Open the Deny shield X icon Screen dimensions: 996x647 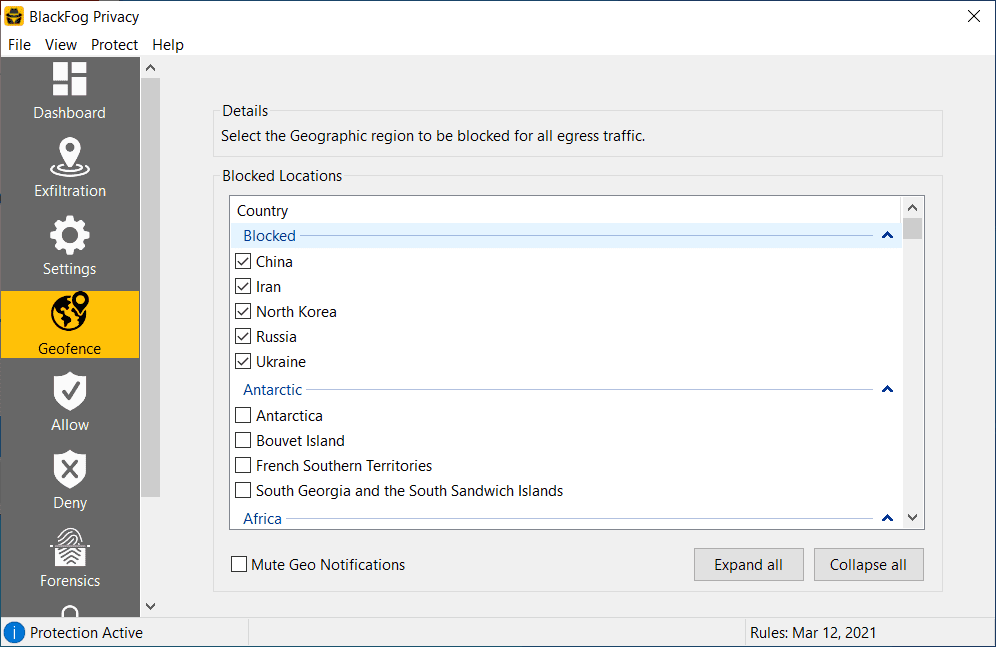(70, 470)
